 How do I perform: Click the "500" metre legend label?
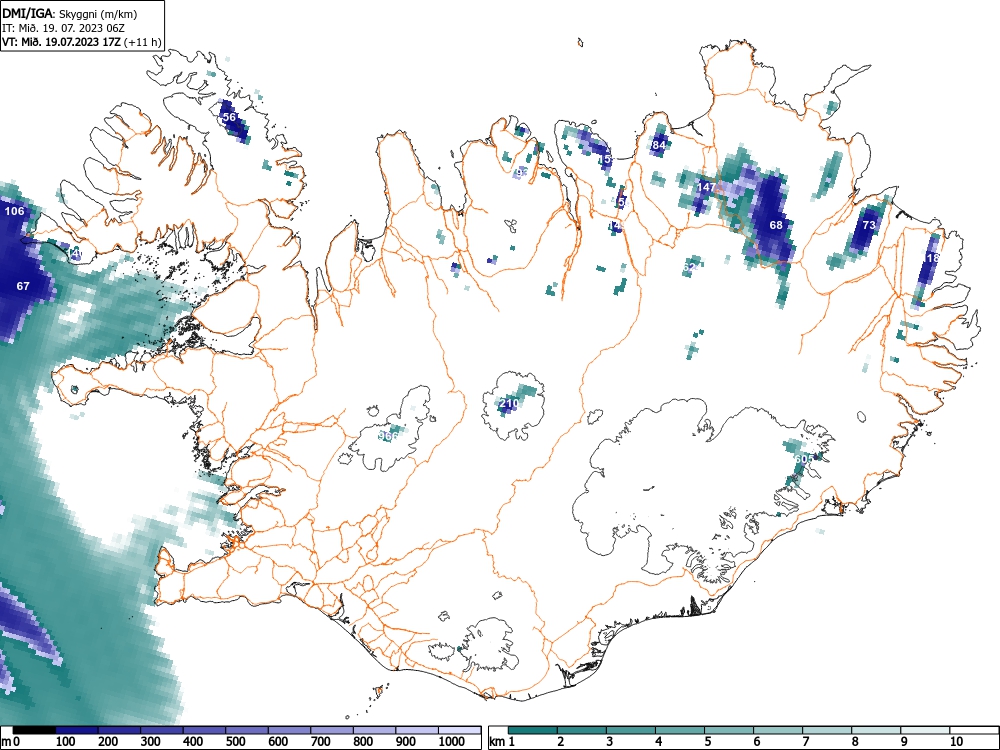(x=235, y=742)
